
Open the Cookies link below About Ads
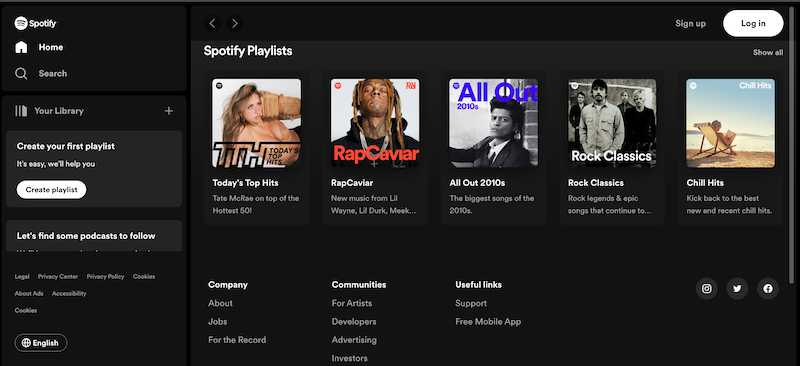pos(26,310)
